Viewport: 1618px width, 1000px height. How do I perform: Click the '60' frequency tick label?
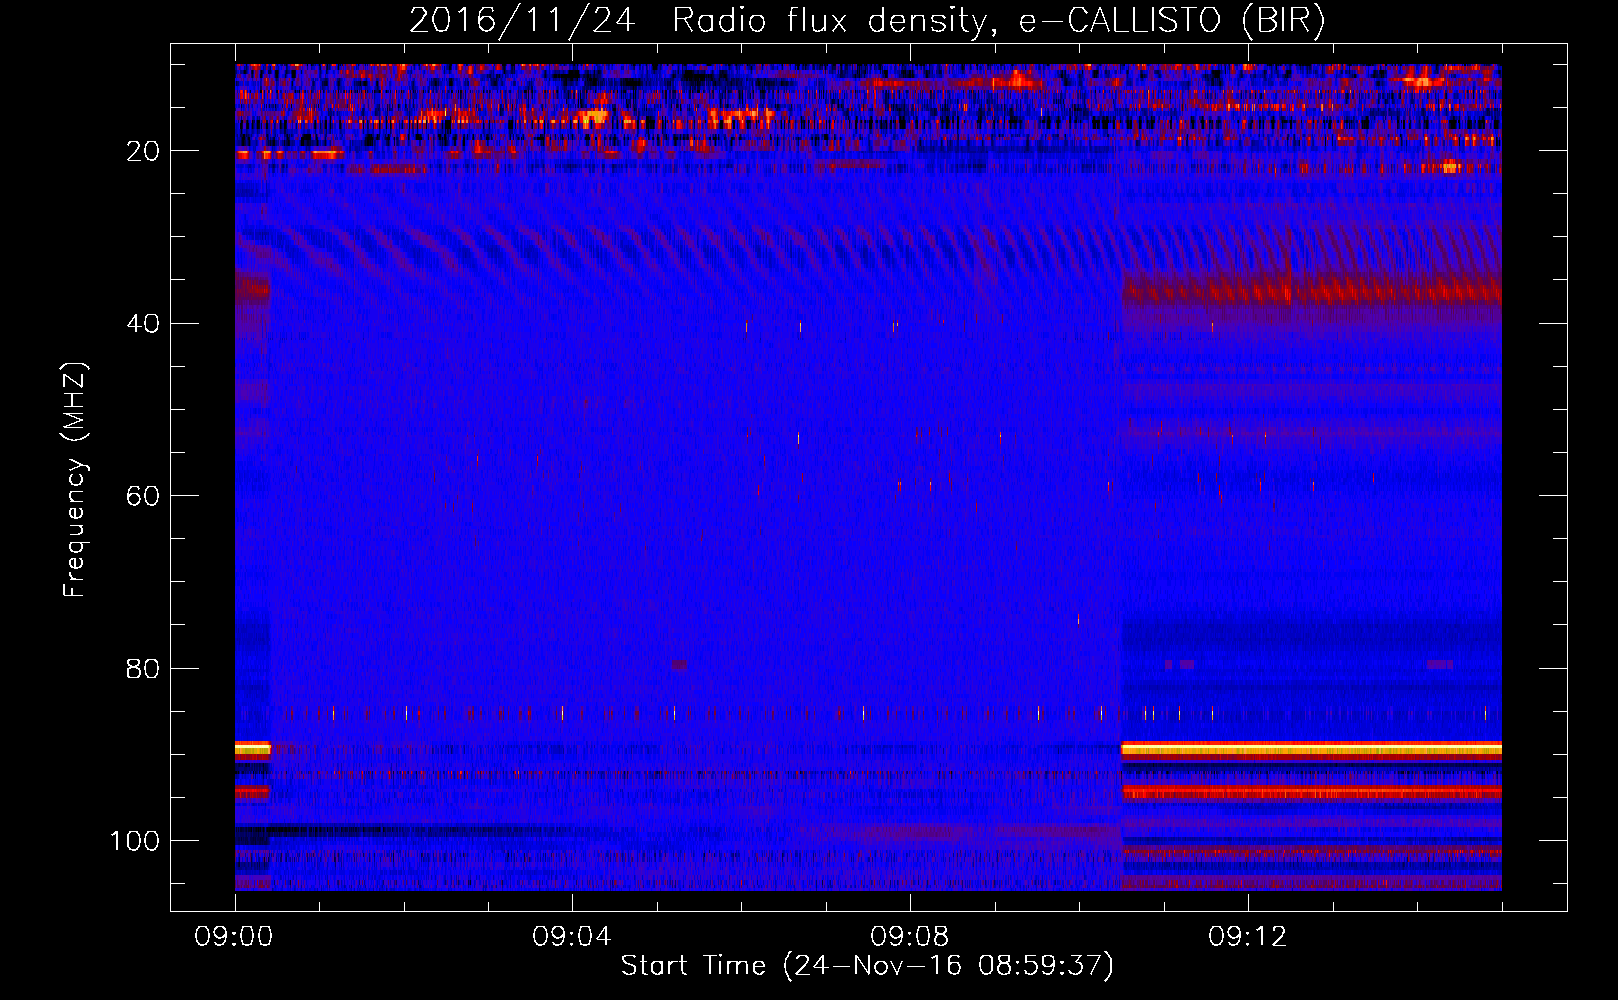click(x=144, y=496)
